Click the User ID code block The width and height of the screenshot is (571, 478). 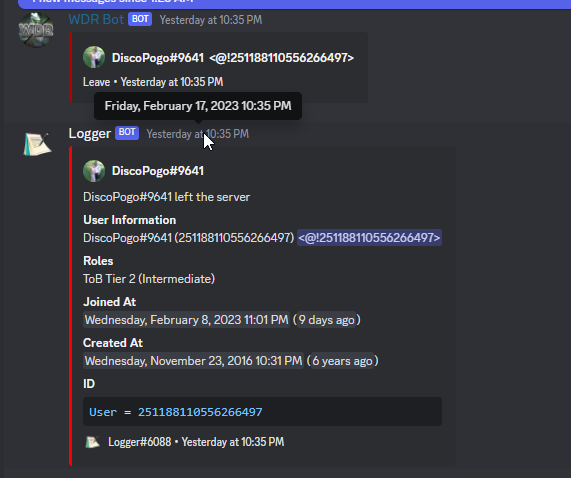click(x=262, y=412)
